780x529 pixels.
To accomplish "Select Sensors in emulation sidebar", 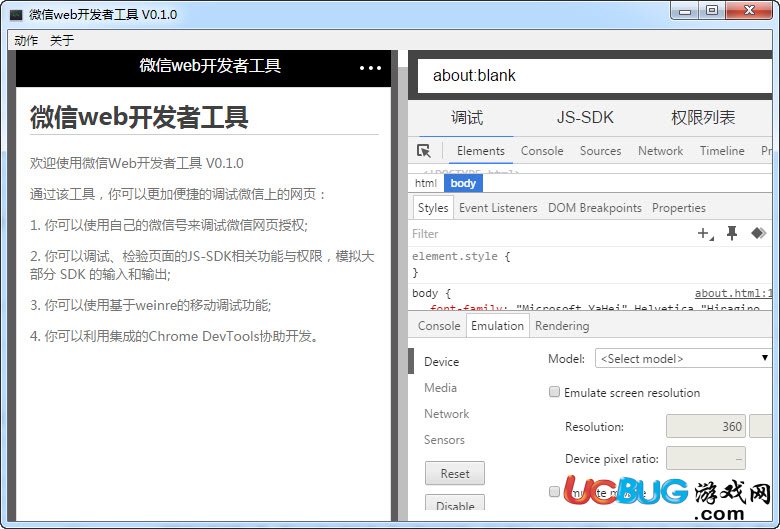I will 444,440.
